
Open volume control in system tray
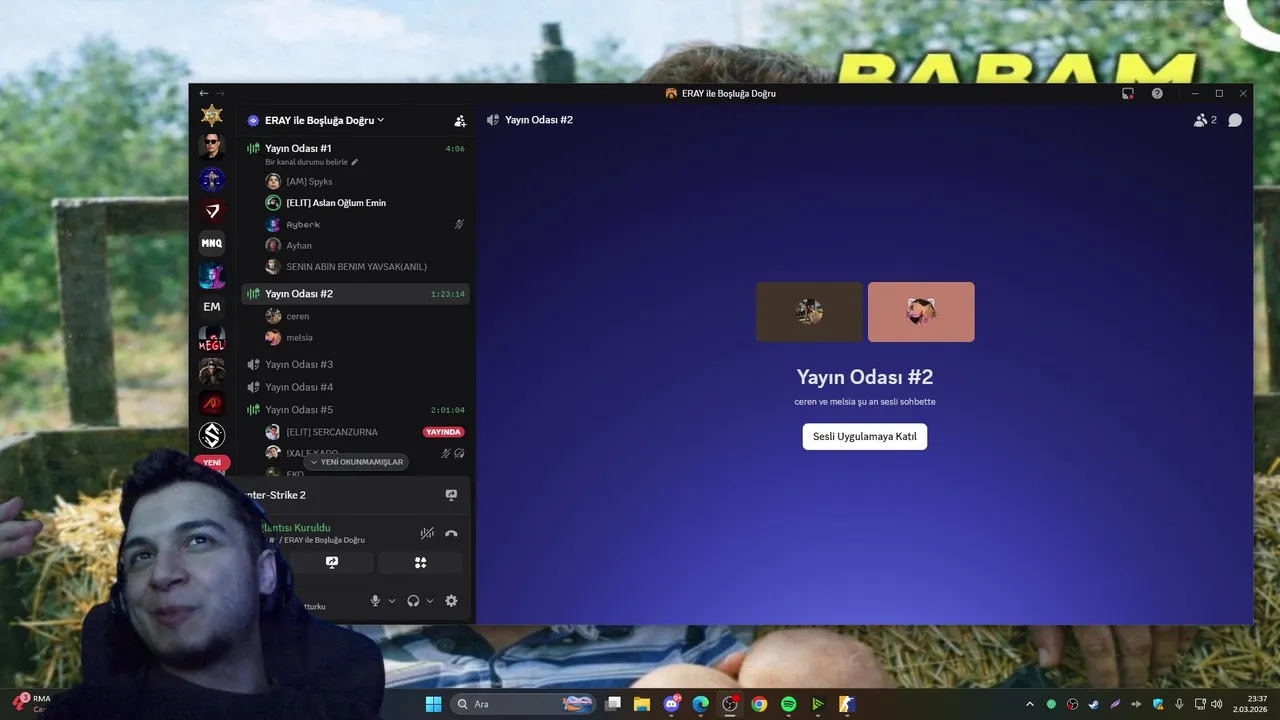coord(1217,704)
